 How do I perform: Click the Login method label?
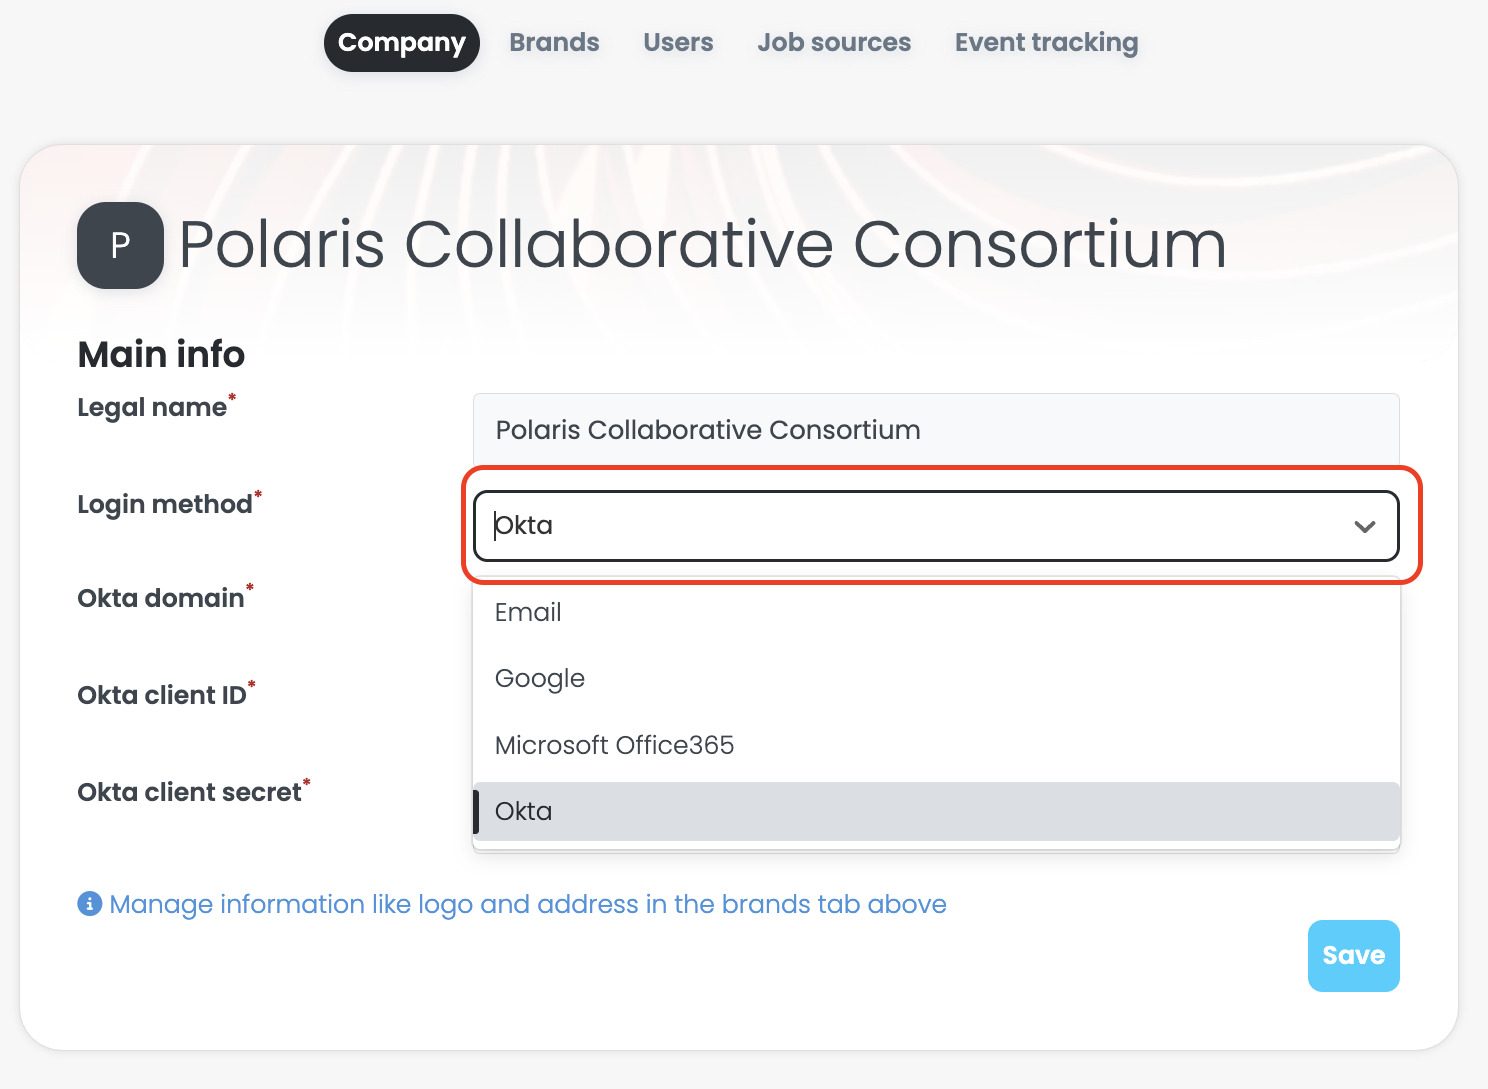pyautogui.click(x=165, y=504)
